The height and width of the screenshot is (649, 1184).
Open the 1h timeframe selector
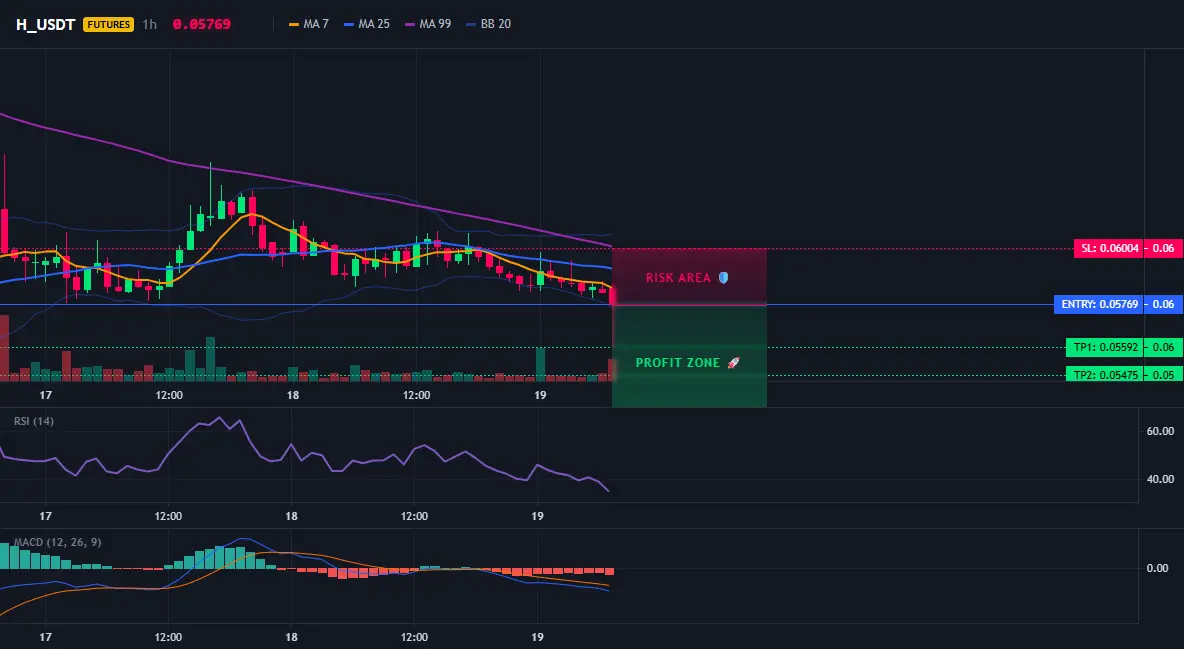pos(150,24)
